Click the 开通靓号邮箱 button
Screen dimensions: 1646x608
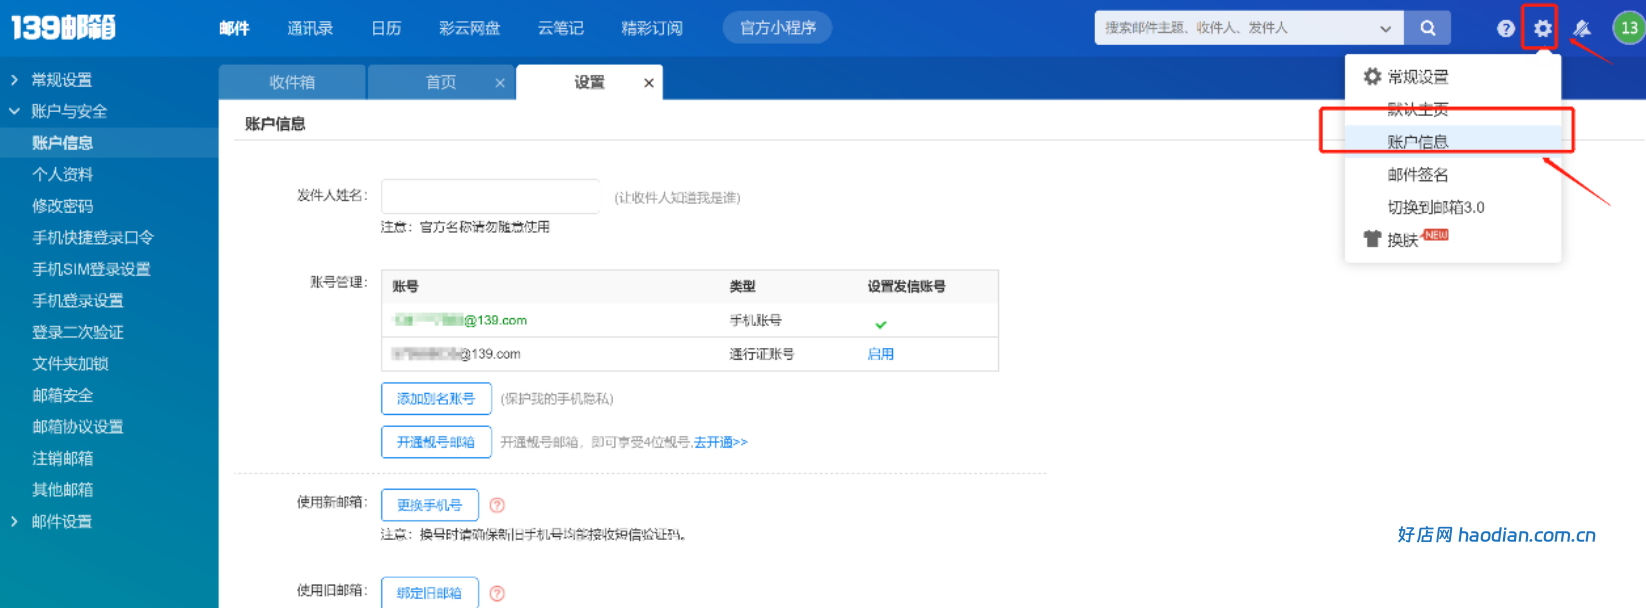pyautogui.click(x=436, y=441)
